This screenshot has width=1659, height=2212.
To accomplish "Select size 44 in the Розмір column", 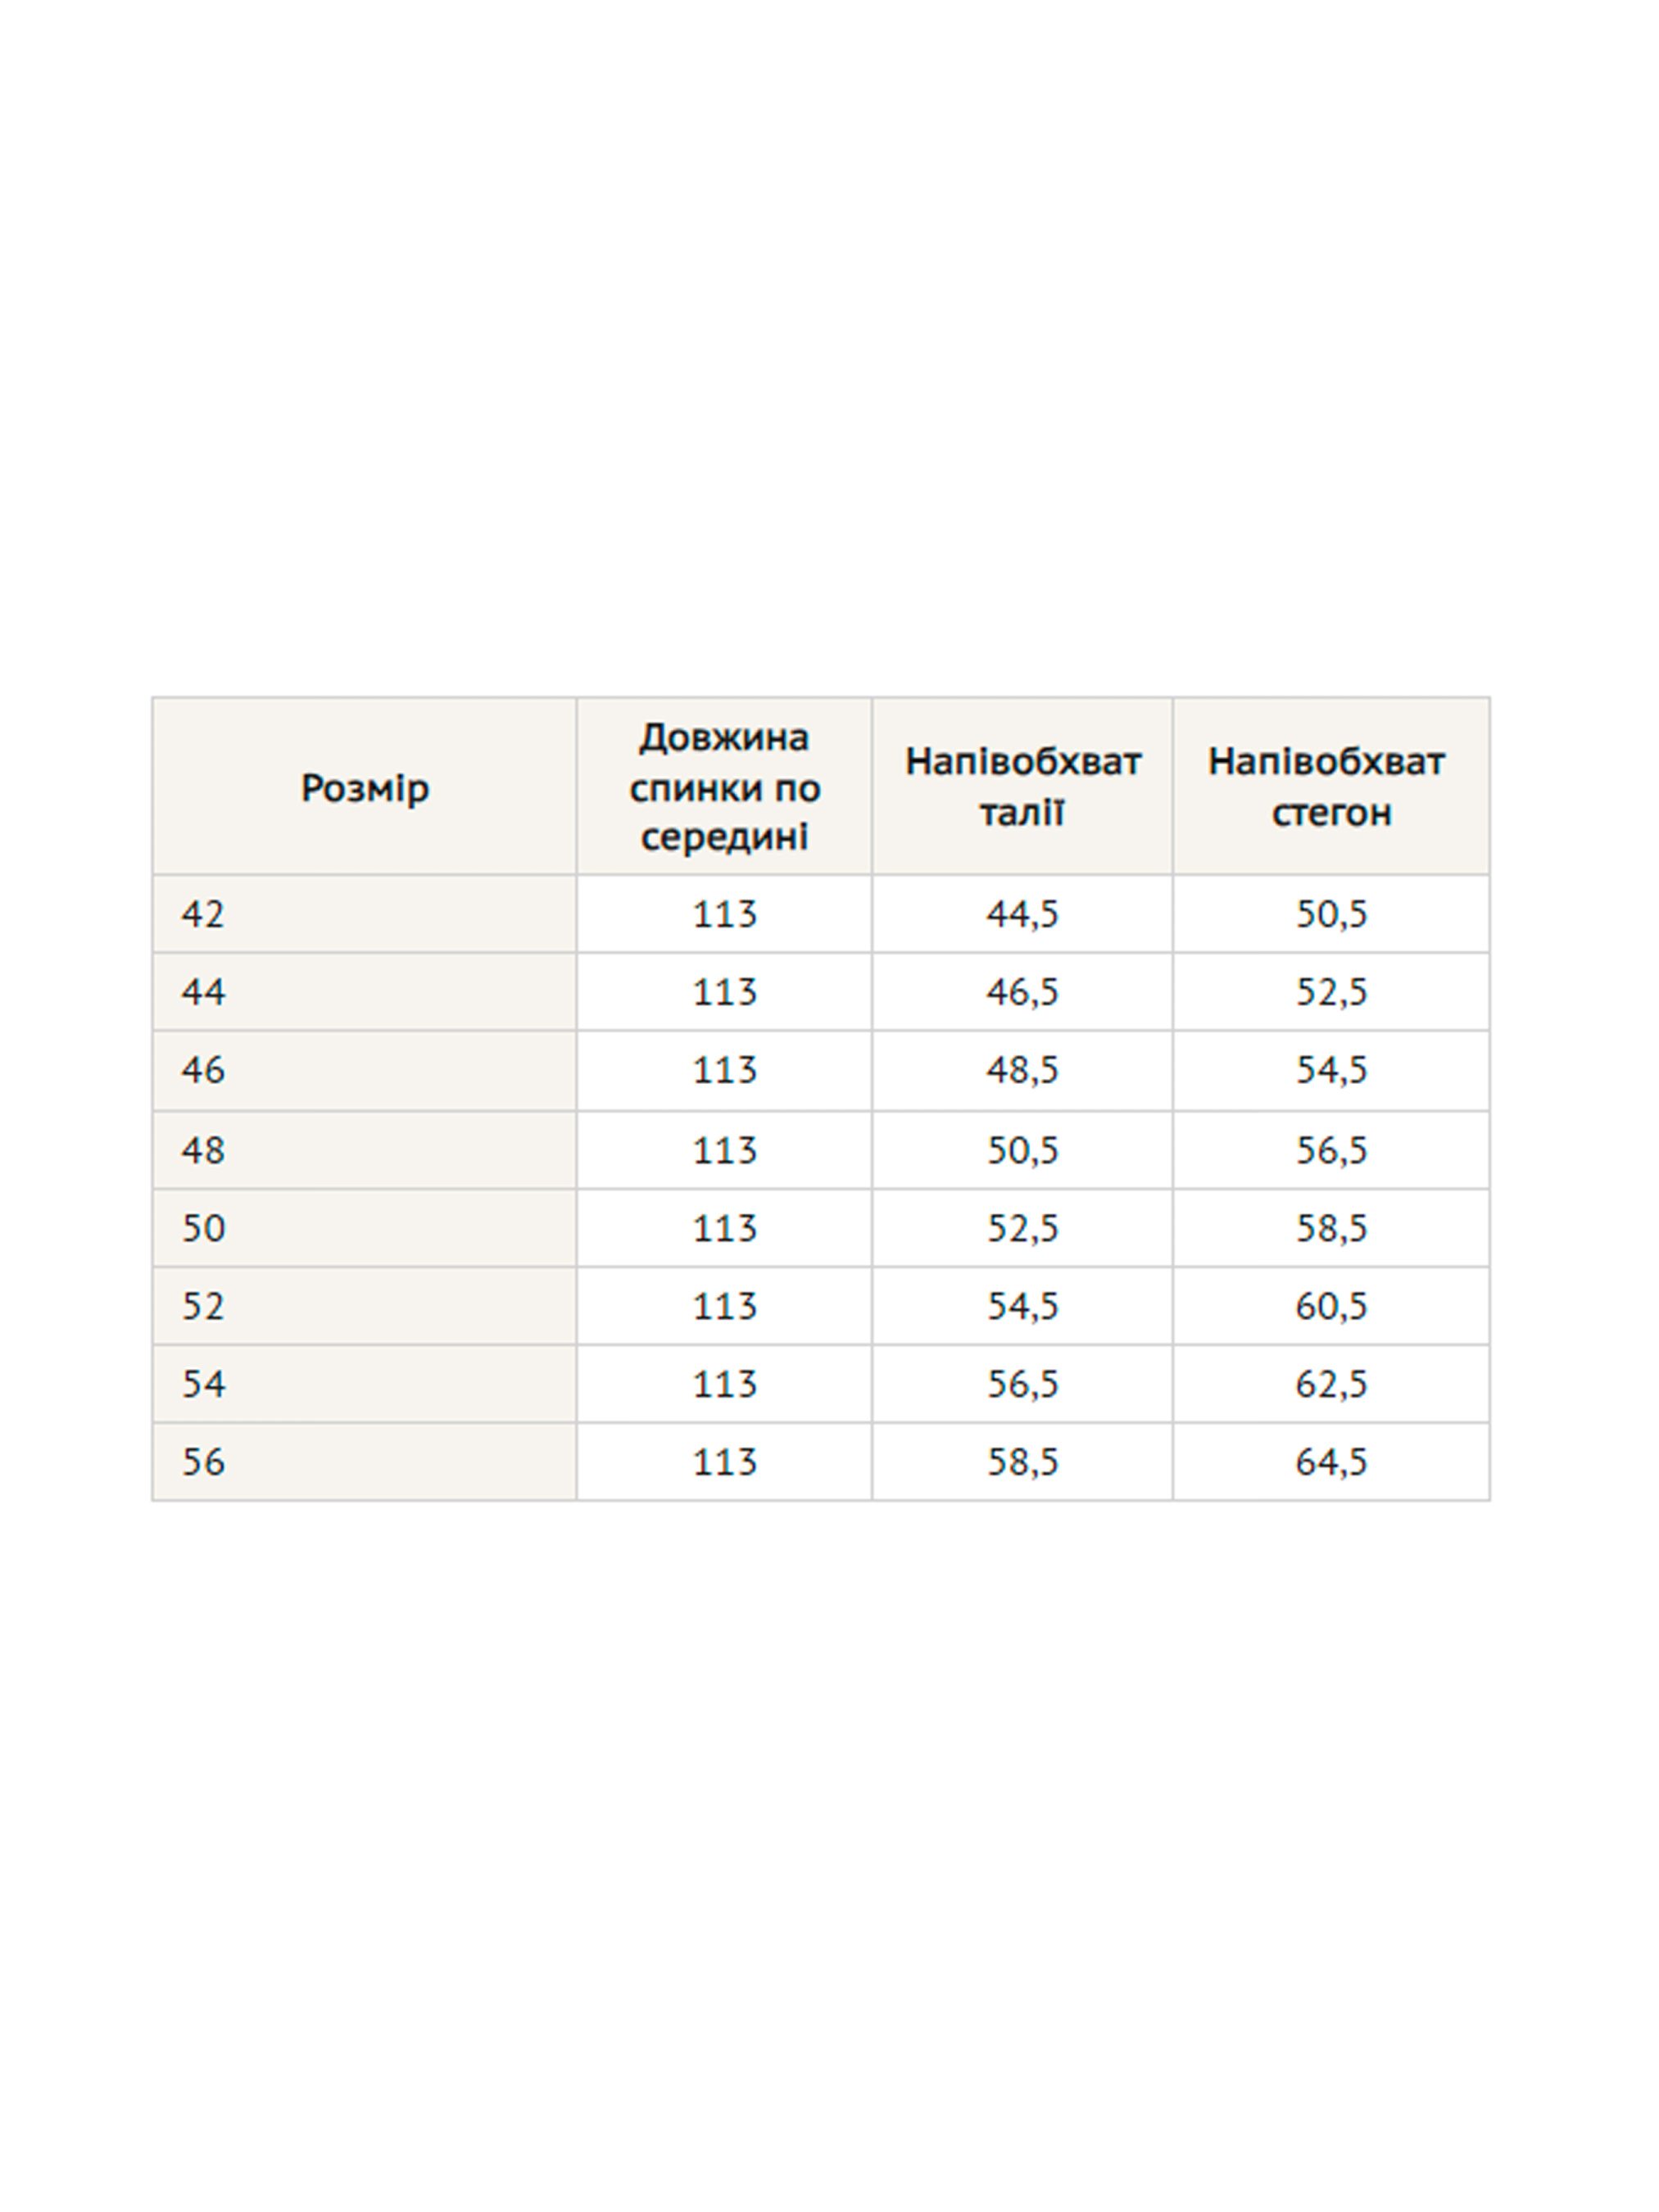I will click(203, 992).
